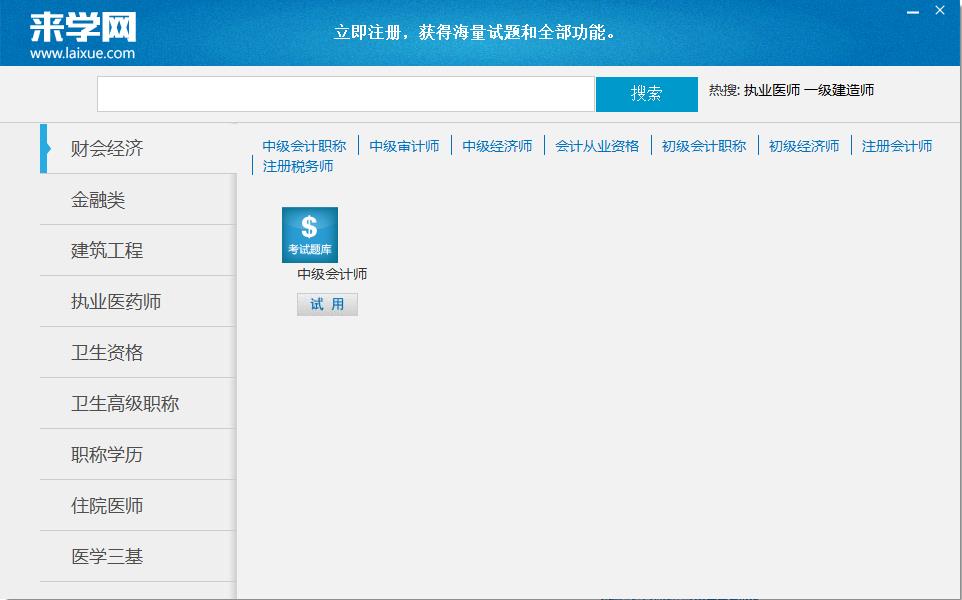This screenshot has width=962, height=600.
Task: Click the 搜索 search button
Action: [x=647, y=94]
